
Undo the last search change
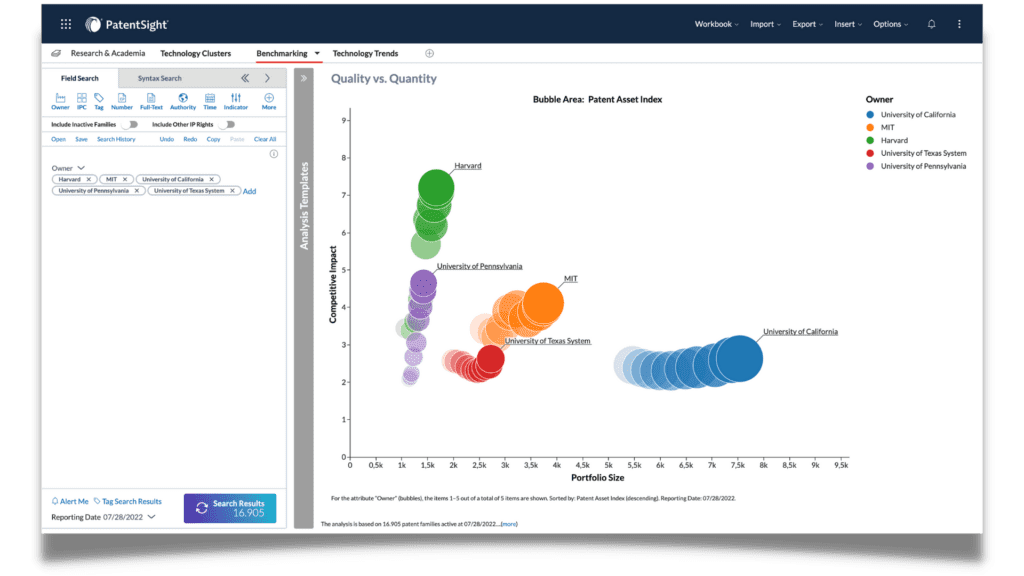[x=167, y=139]
